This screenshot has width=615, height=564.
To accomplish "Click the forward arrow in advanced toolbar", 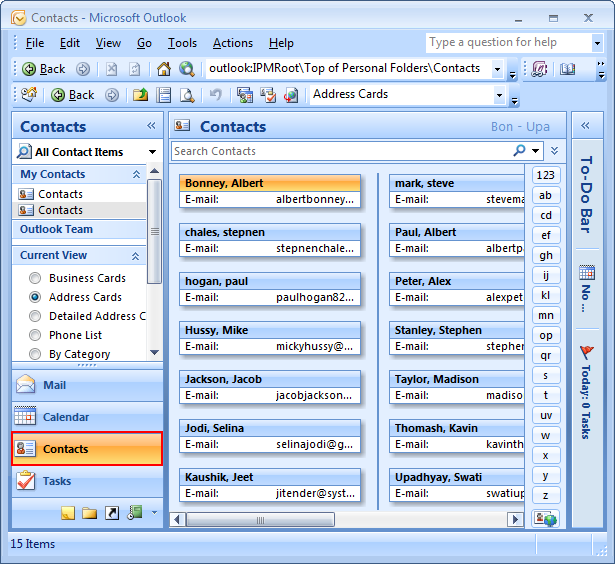I will point(112,95).
